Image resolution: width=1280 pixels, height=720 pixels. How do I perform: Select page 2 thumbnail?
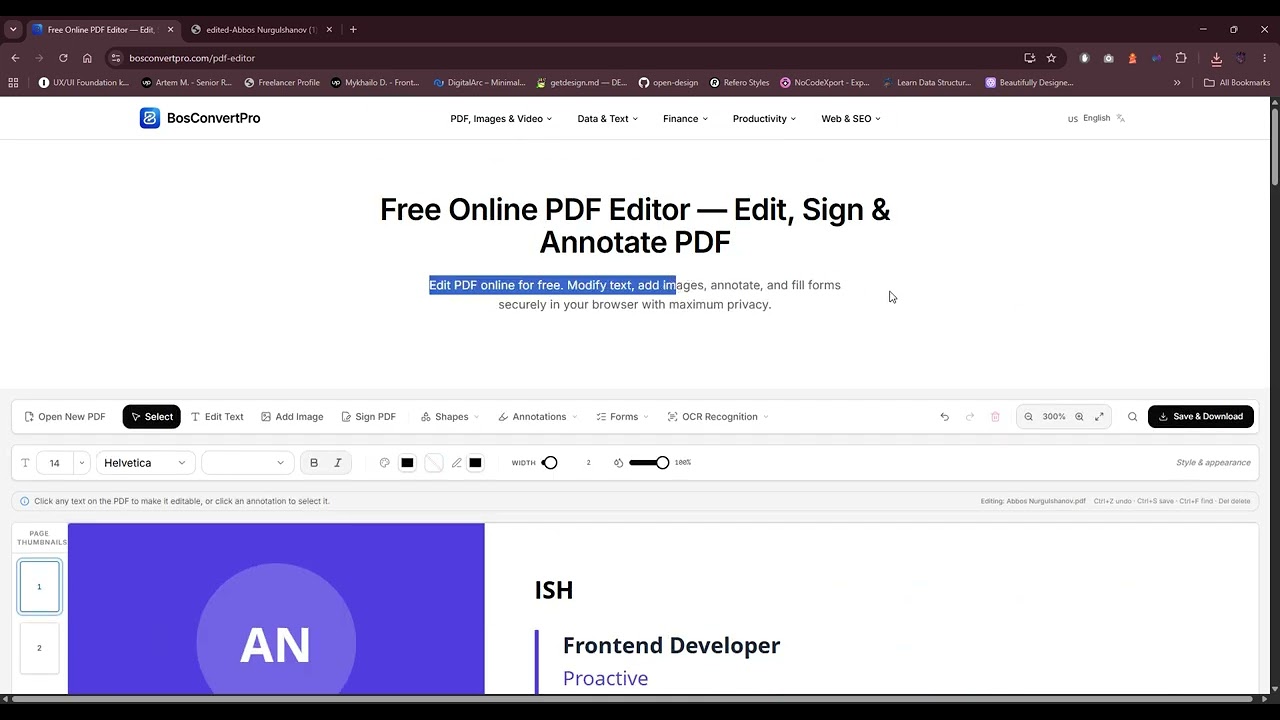click(x=39, y=648)
